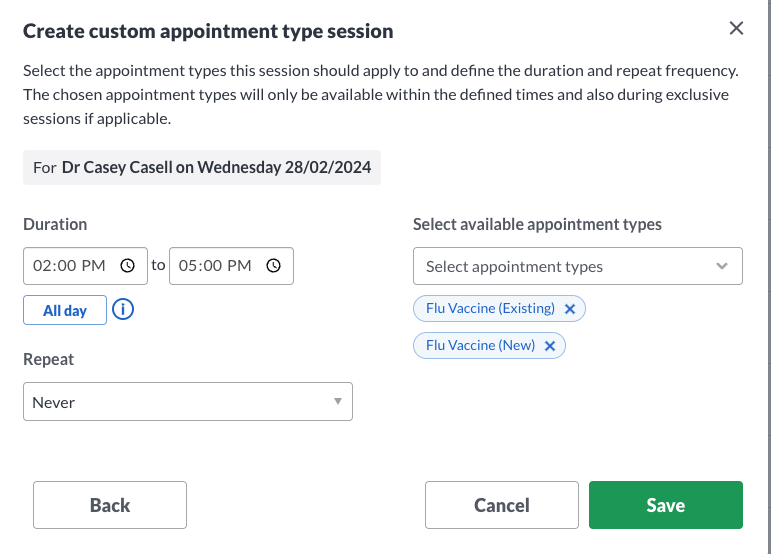
Task: Remove the Flu Vaccine (Existing) tag
Action: [x=570, y=309]
